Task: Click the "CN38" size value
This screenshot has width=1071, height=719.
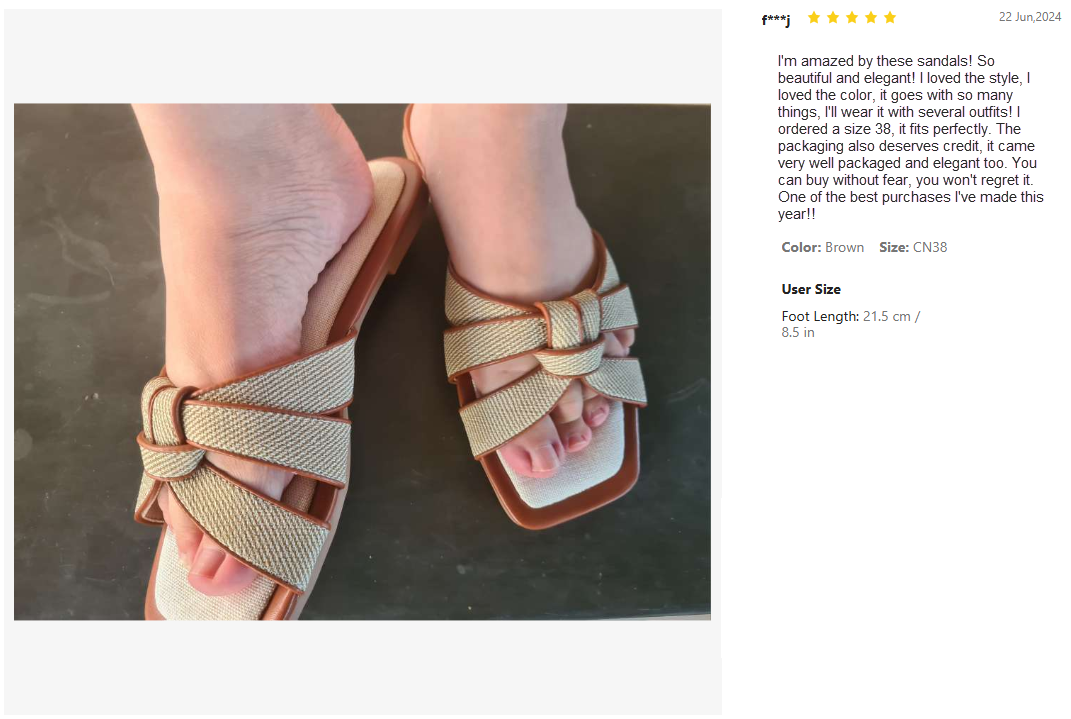Action: pyautogui.click(x=930, y=247)
